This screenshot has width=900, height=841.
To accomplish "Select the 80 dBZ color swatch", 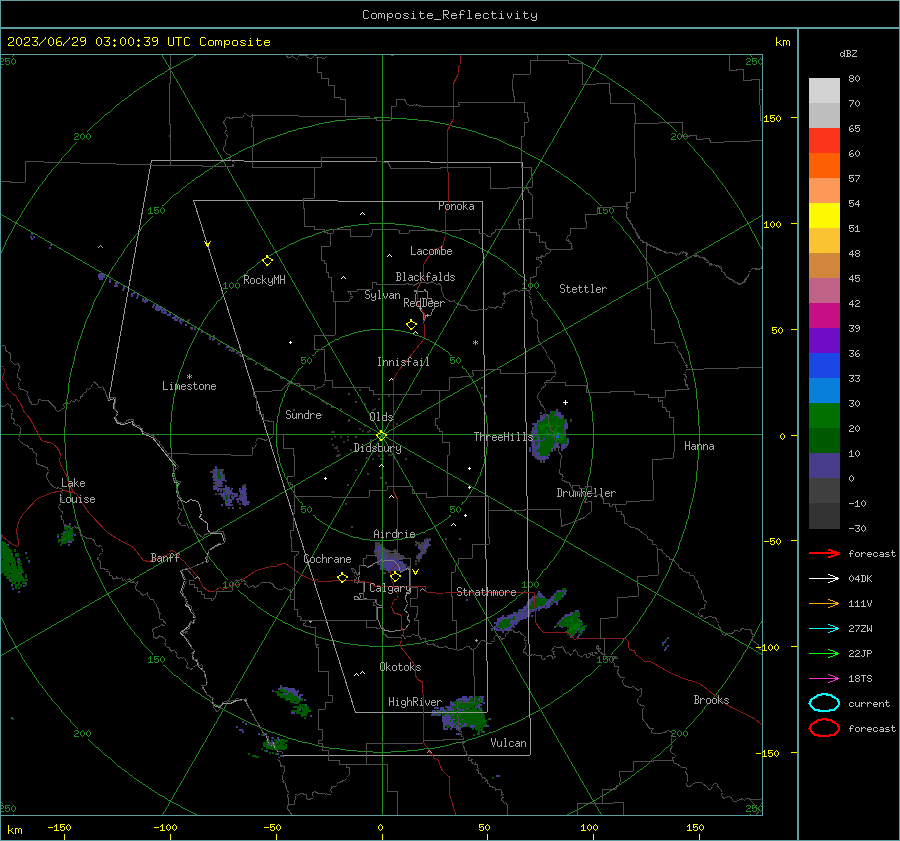I will [x=824, y=91].
